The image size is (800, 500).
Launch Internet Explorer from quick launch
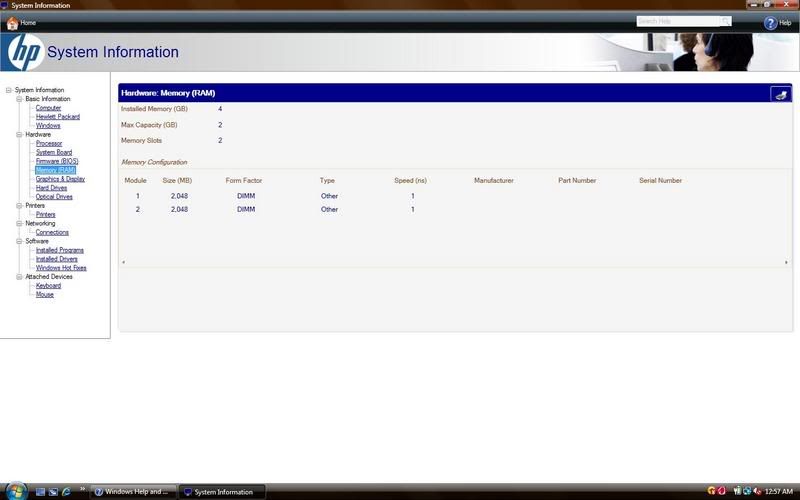point(66,492)
